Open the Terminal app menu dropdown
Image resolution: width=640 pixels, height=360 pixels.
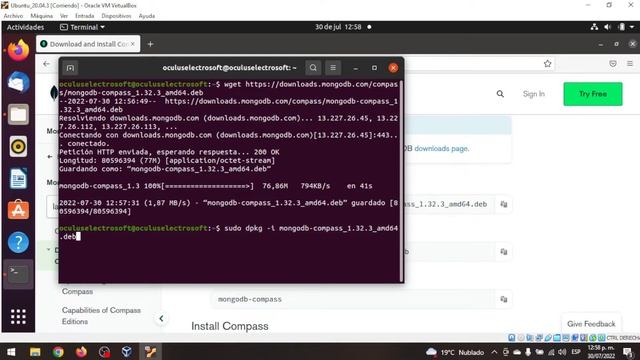coord(82,27)
